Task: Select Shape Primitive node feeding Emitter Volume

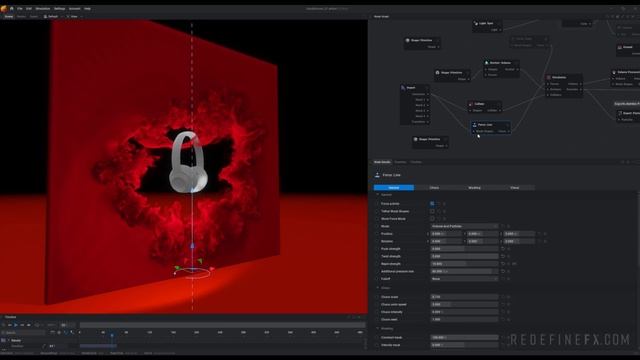Action: coord(453,76)
